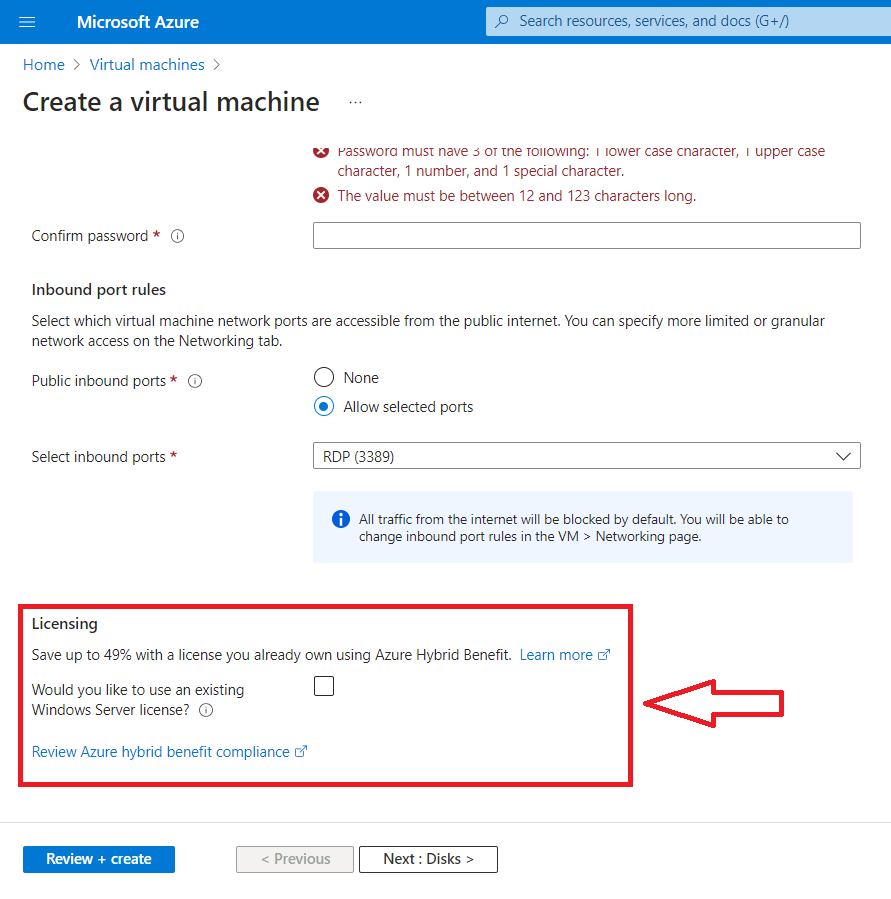Go to Home breadcrumb
This screenshot has height=899, width=891.
pos(43,65)
